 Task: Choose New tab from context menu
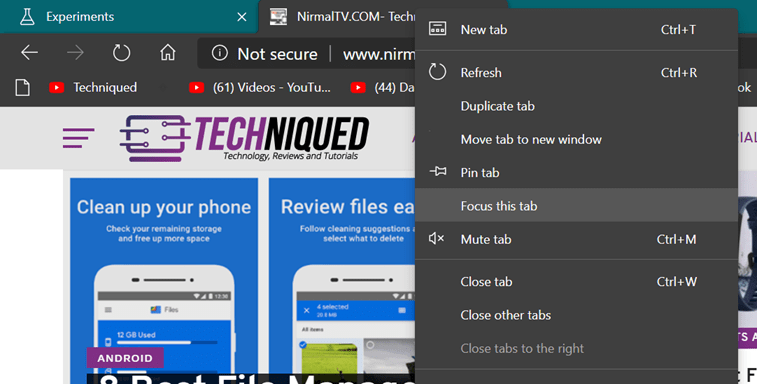pyautogui.click(x=576, y=29)
